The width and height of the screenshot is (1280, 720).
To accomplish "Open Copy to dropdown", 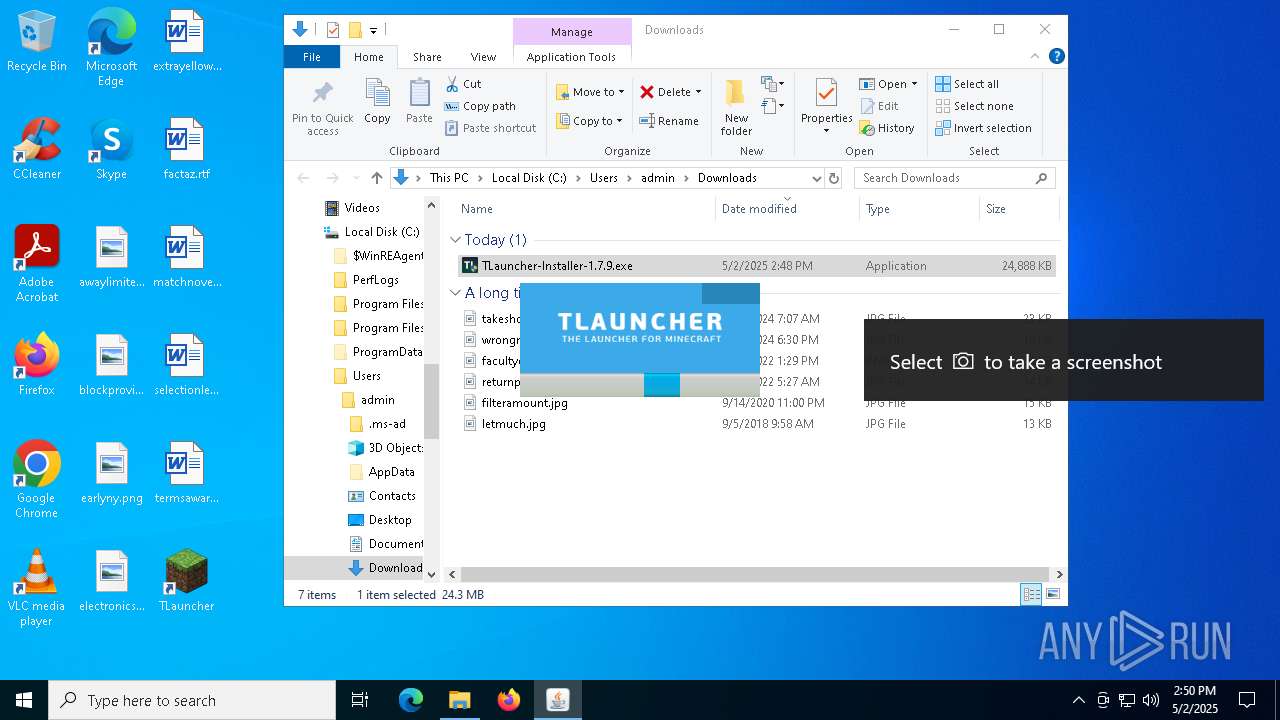I will (589, 121).
